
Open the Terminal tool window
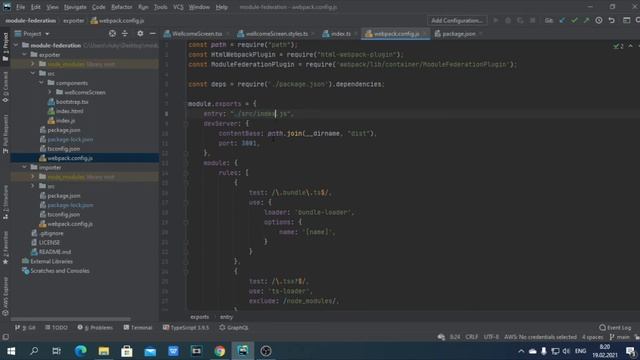point(138,327)
